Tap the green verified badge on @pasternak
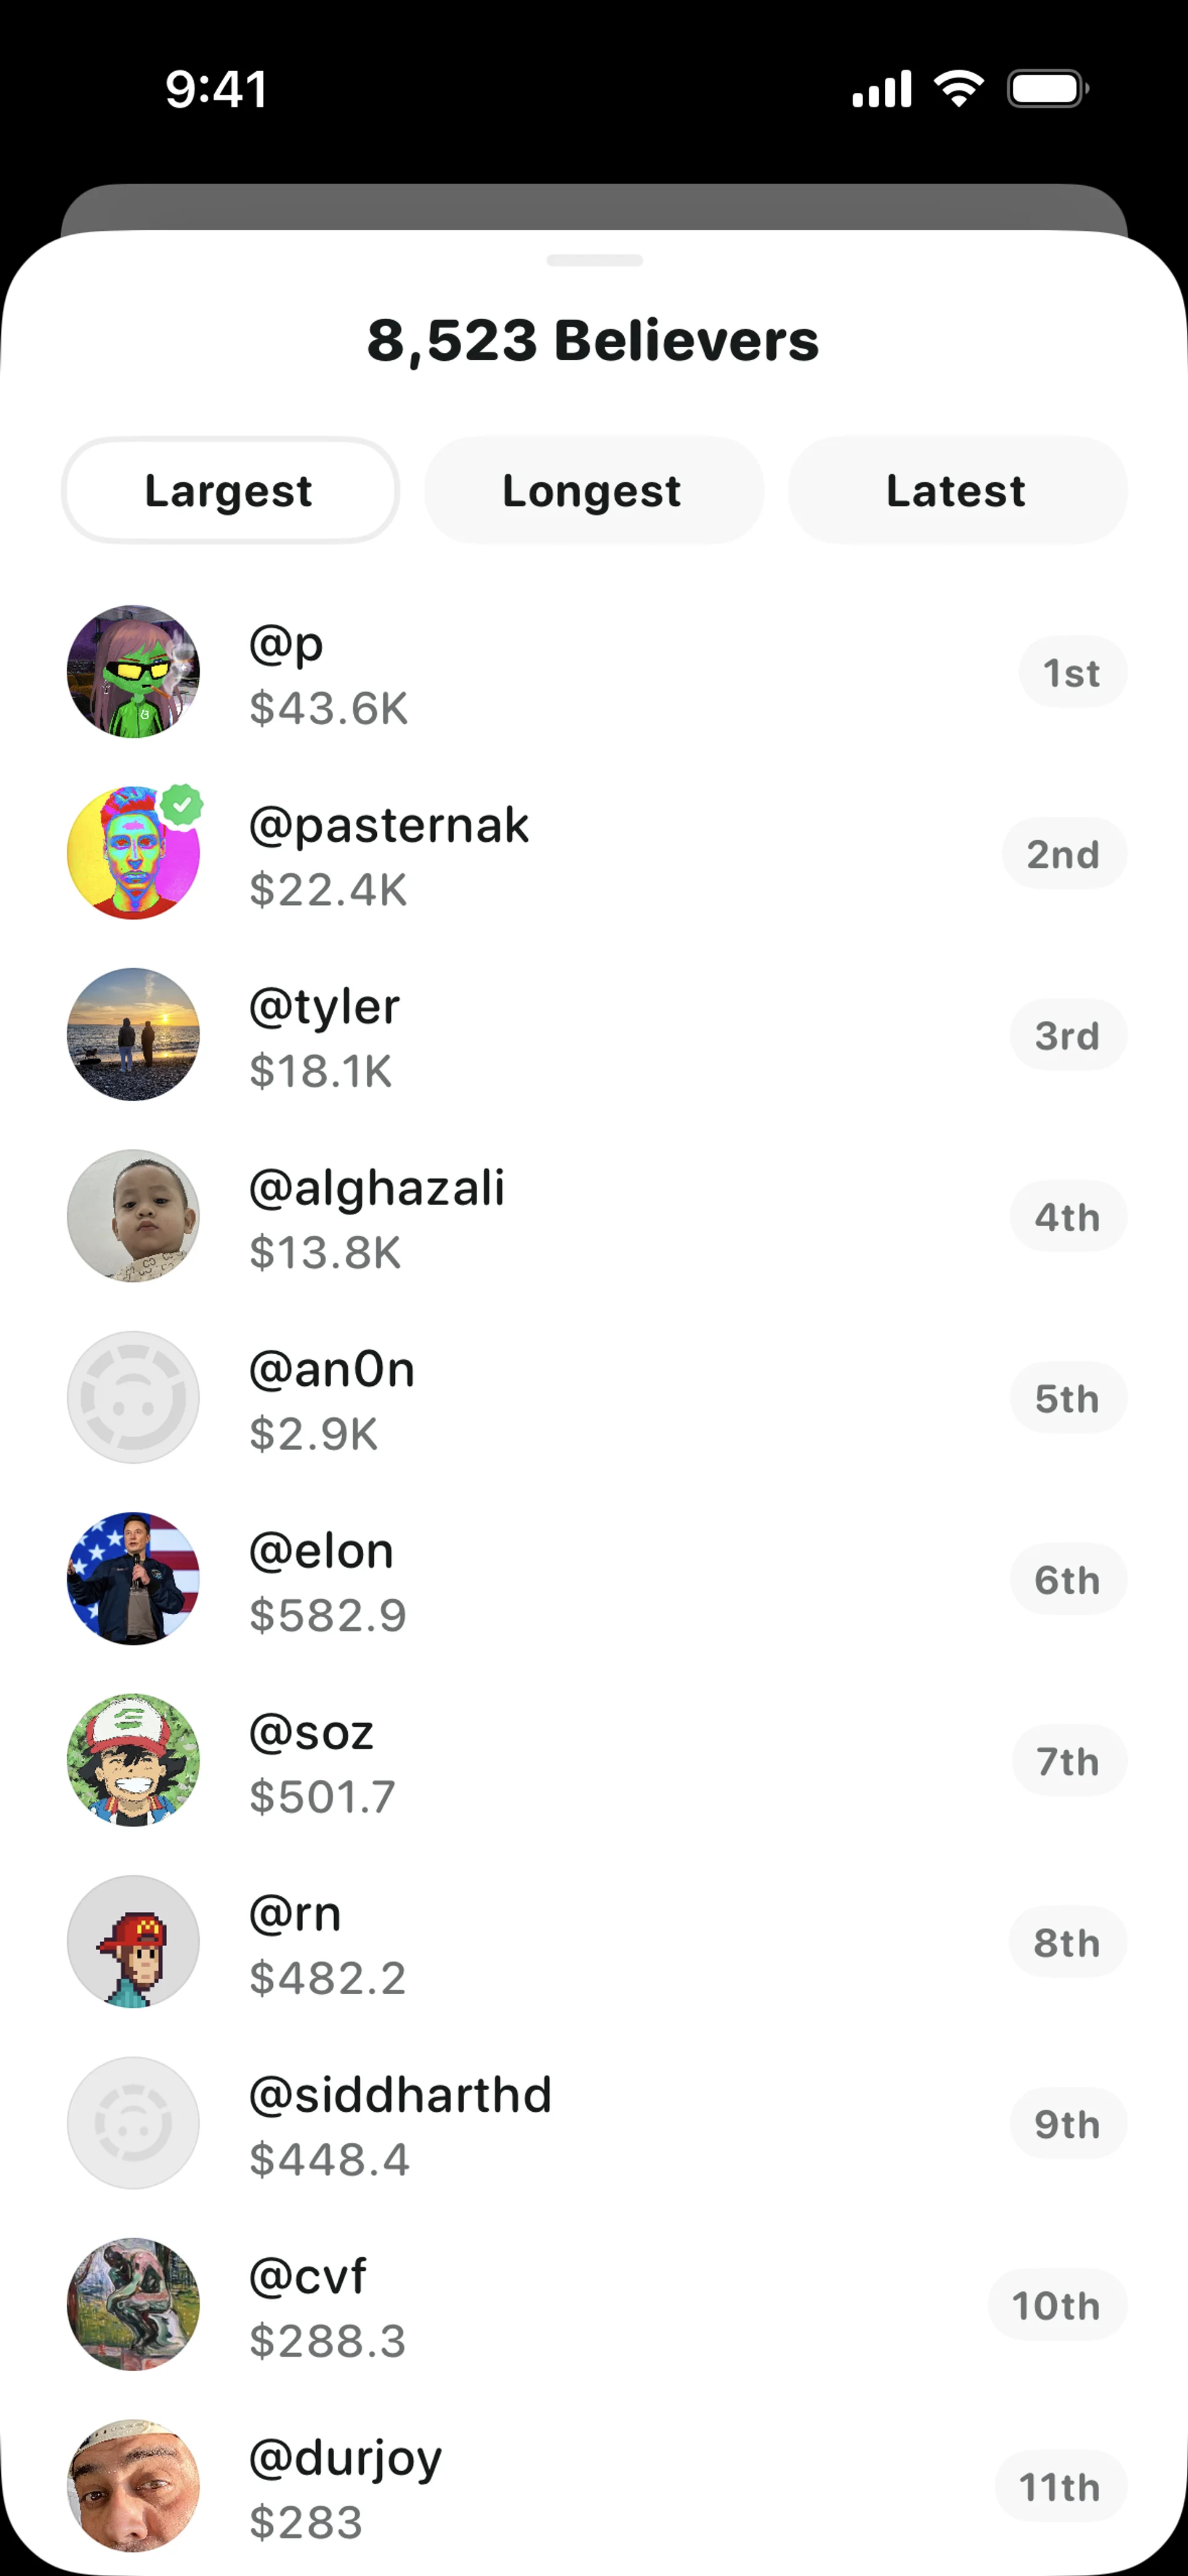This screenshot has height=2576, width=1188. point(182,805)
